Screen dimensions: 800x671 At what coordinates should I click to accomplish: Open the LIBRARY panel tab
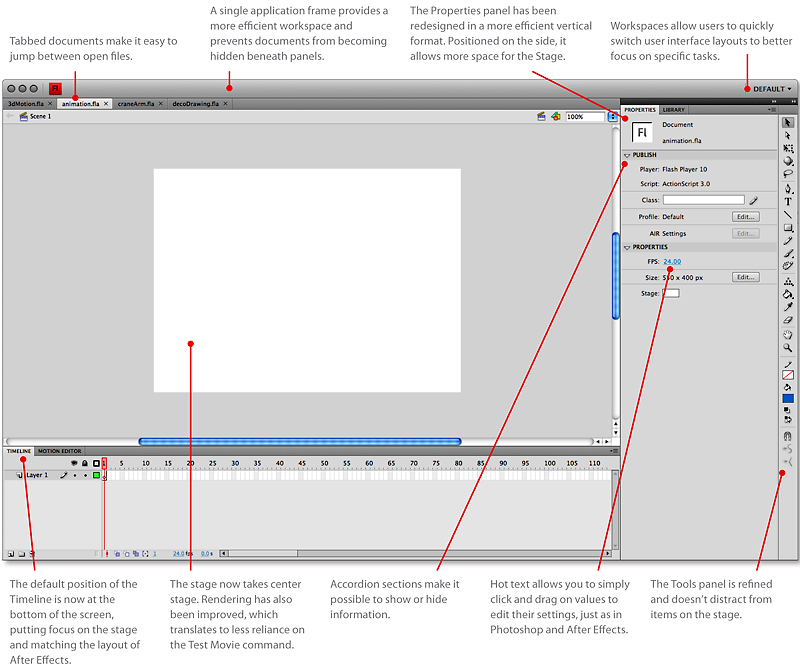[675, 110]
